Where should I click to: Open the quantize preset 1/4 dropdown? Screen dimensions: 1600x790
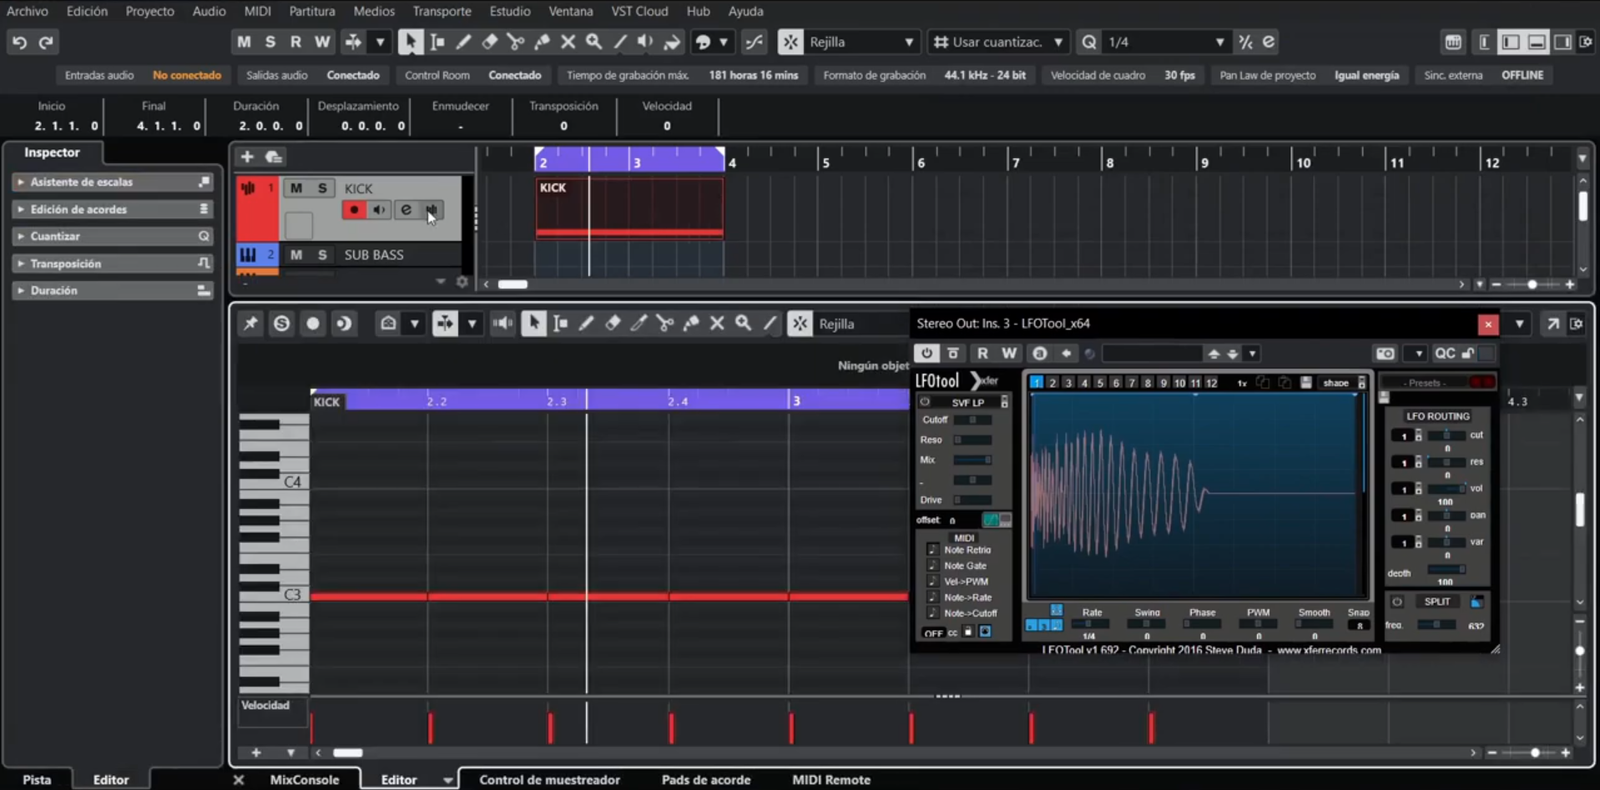coord(1219,42)
